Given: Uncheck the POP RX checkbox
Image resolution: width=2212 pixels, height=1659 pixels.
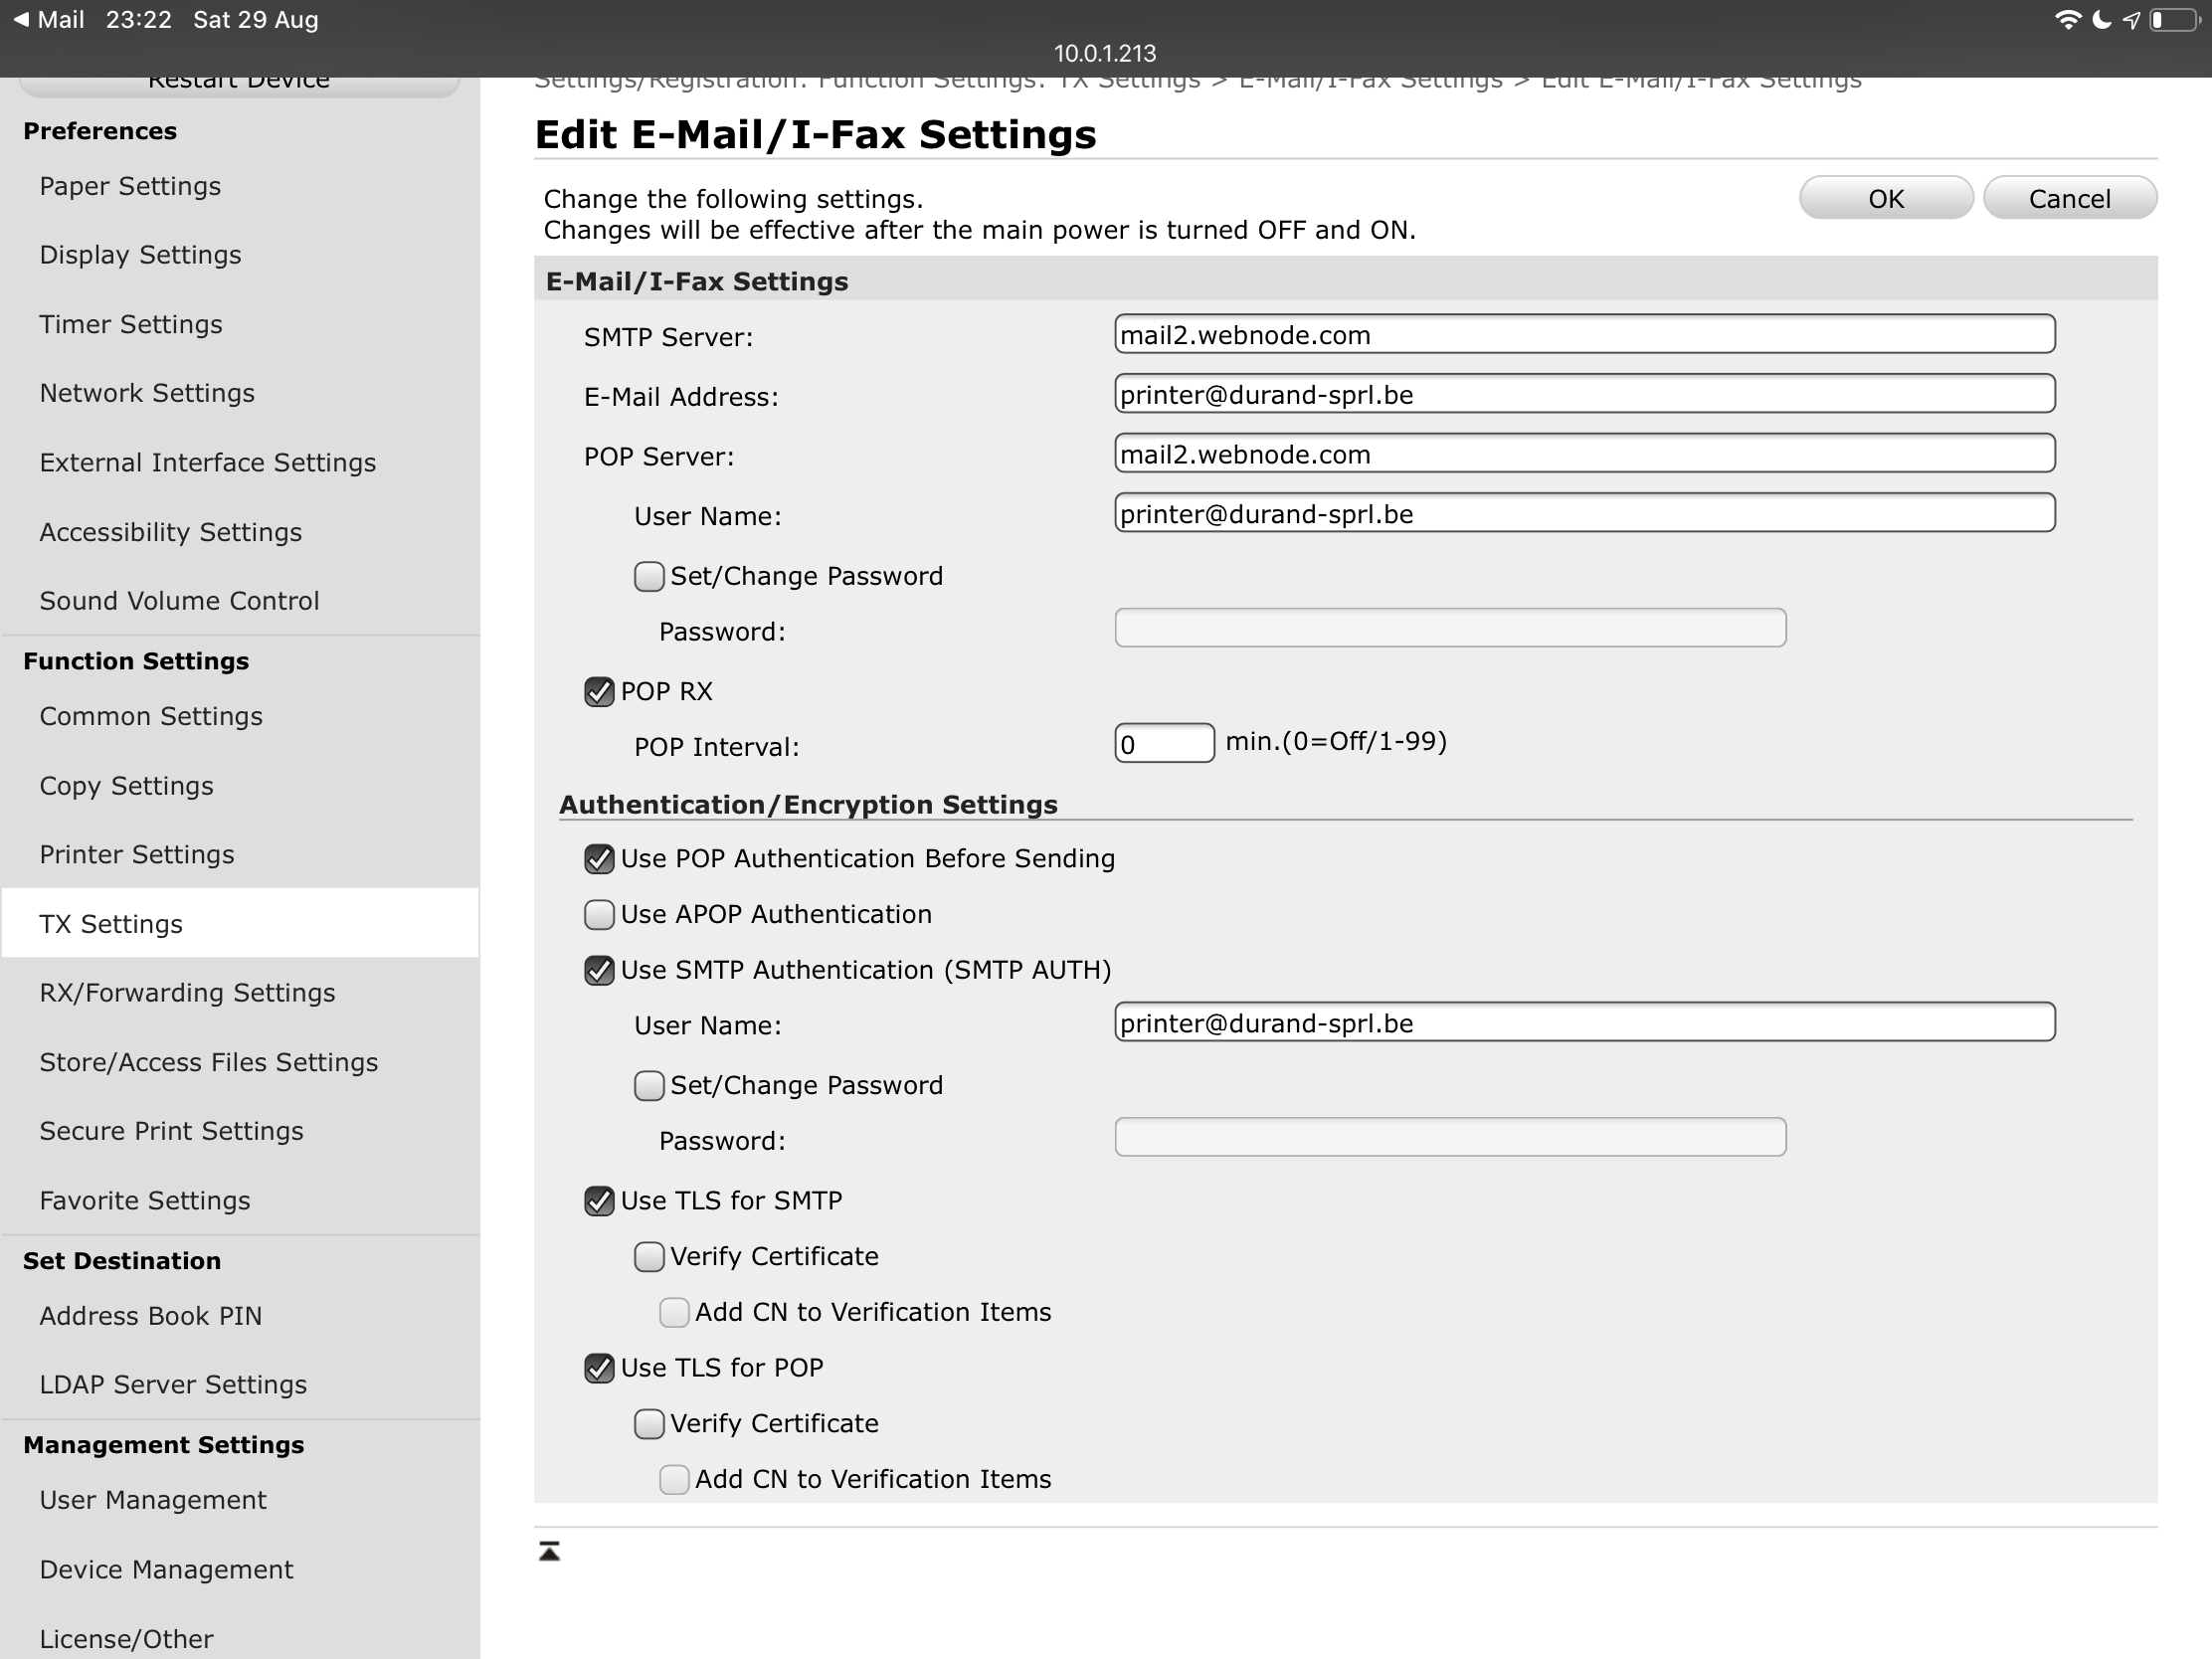Looking at the screenshot, I should point(599,692).
